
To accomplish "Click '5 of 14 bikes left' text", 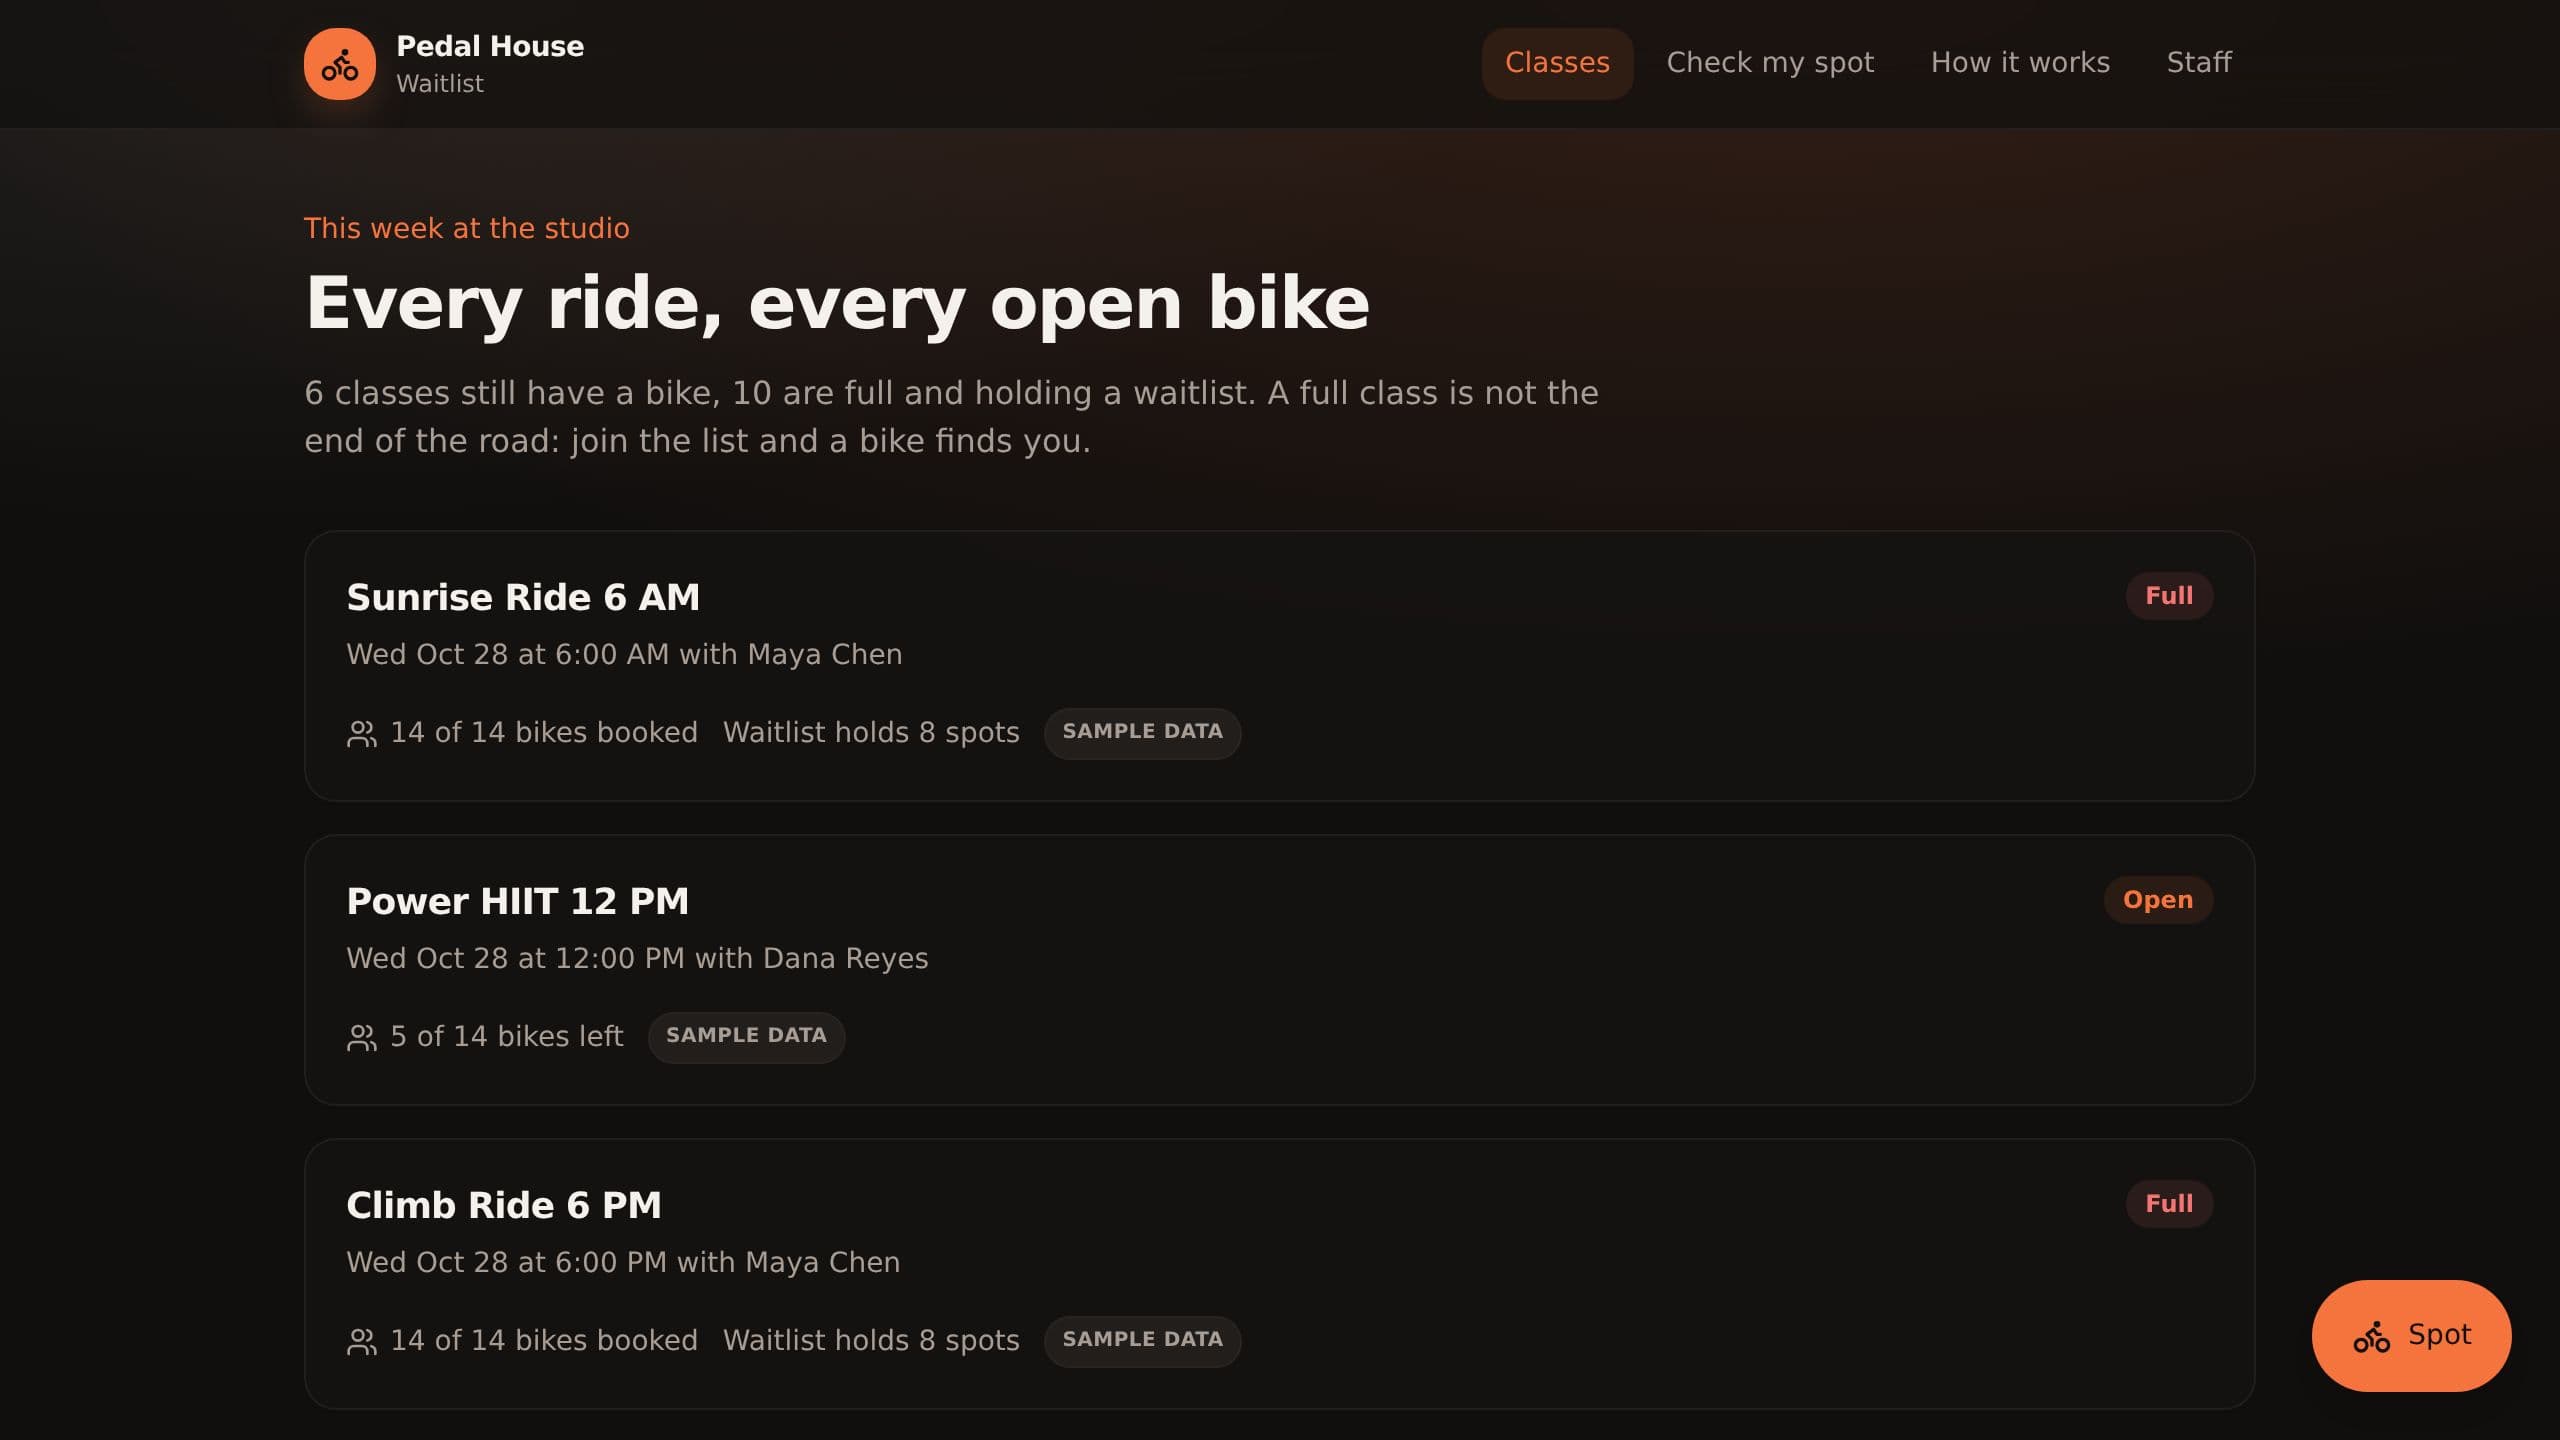I will [x=506, y=1036].
